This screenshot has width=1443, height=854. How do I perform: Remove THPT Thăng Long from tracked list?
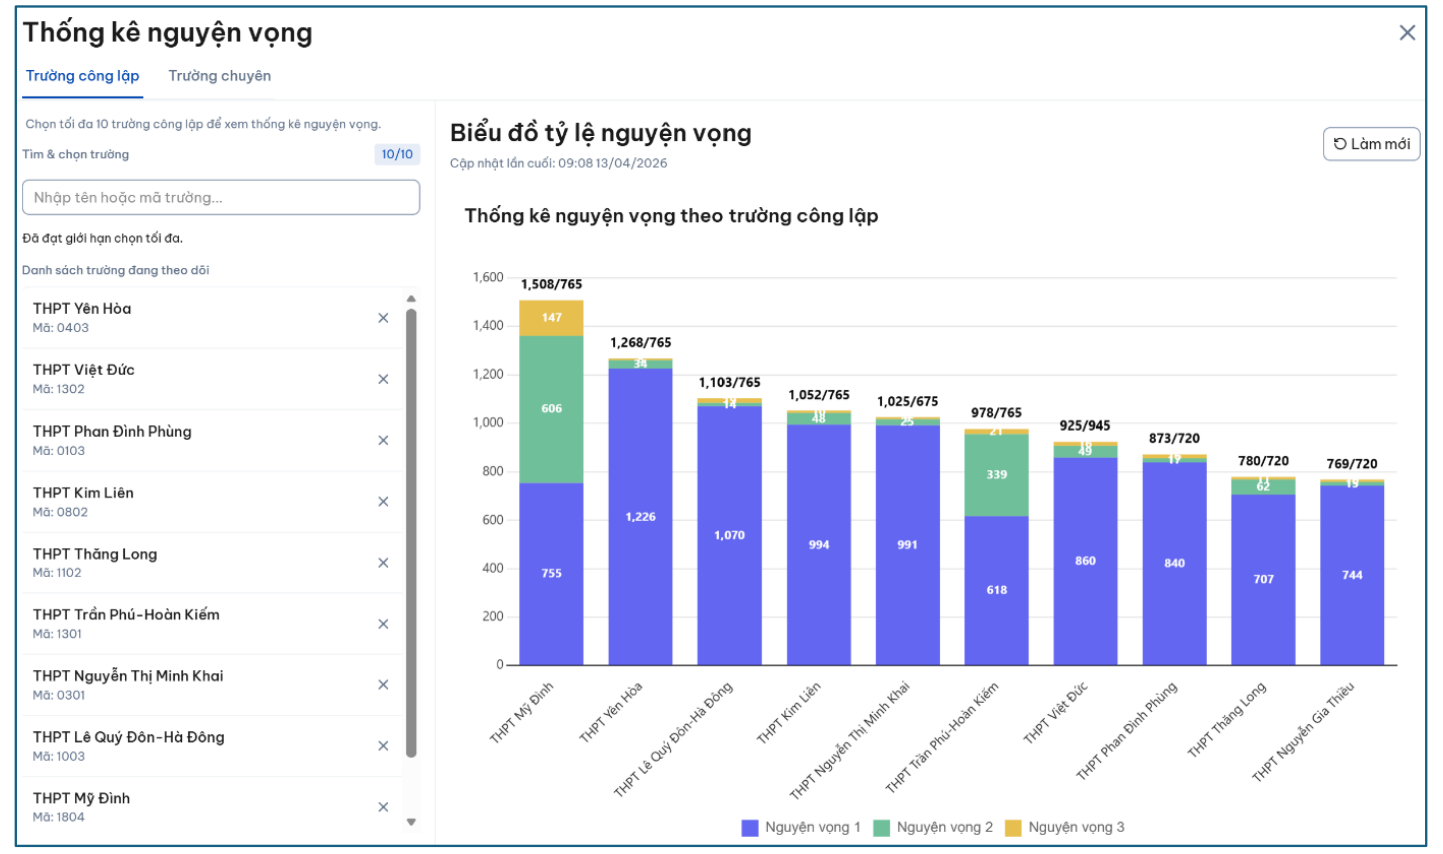pos(383,563)
